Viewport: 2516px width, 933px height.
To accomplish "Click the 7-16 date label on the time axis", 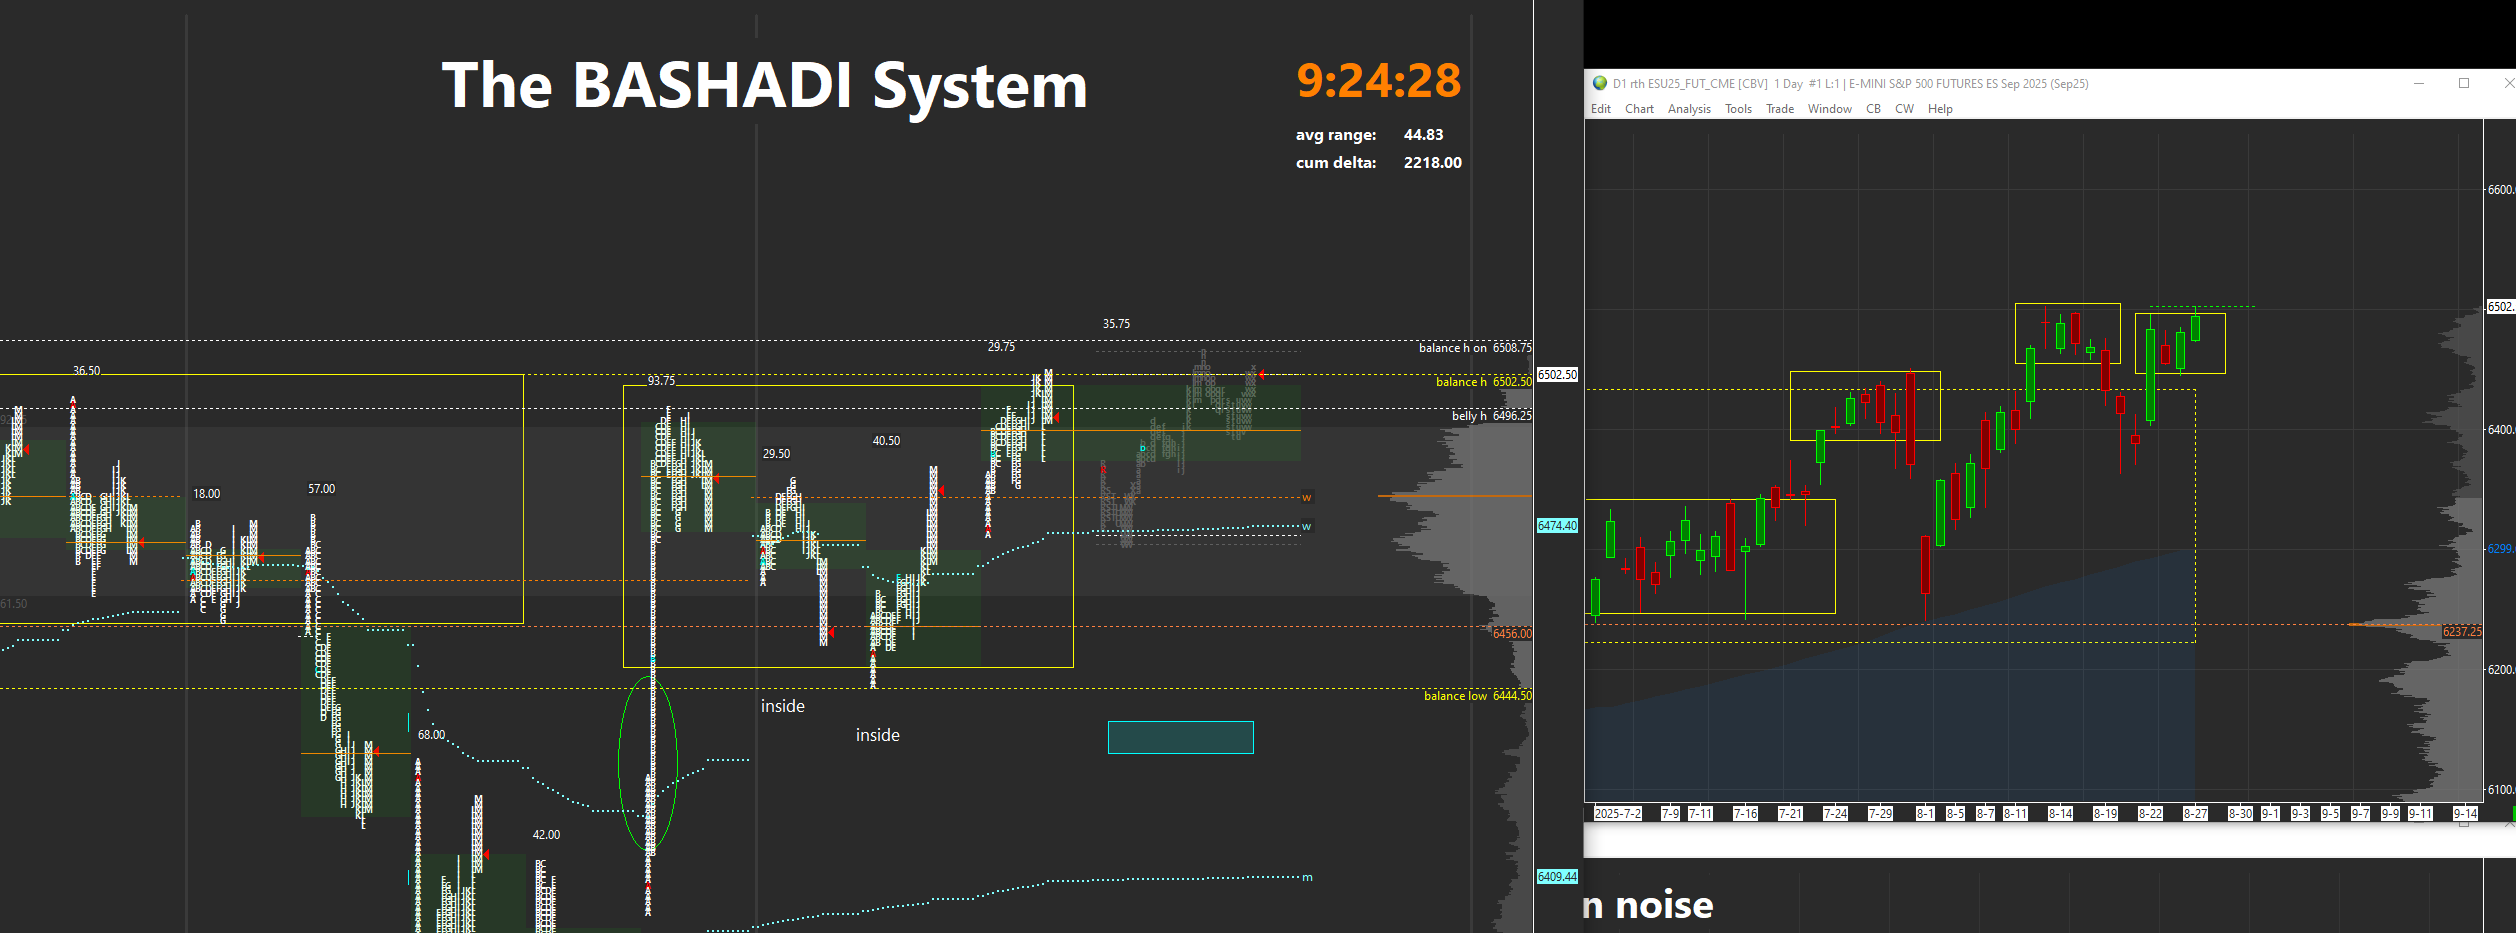I will coord(1745,814).
